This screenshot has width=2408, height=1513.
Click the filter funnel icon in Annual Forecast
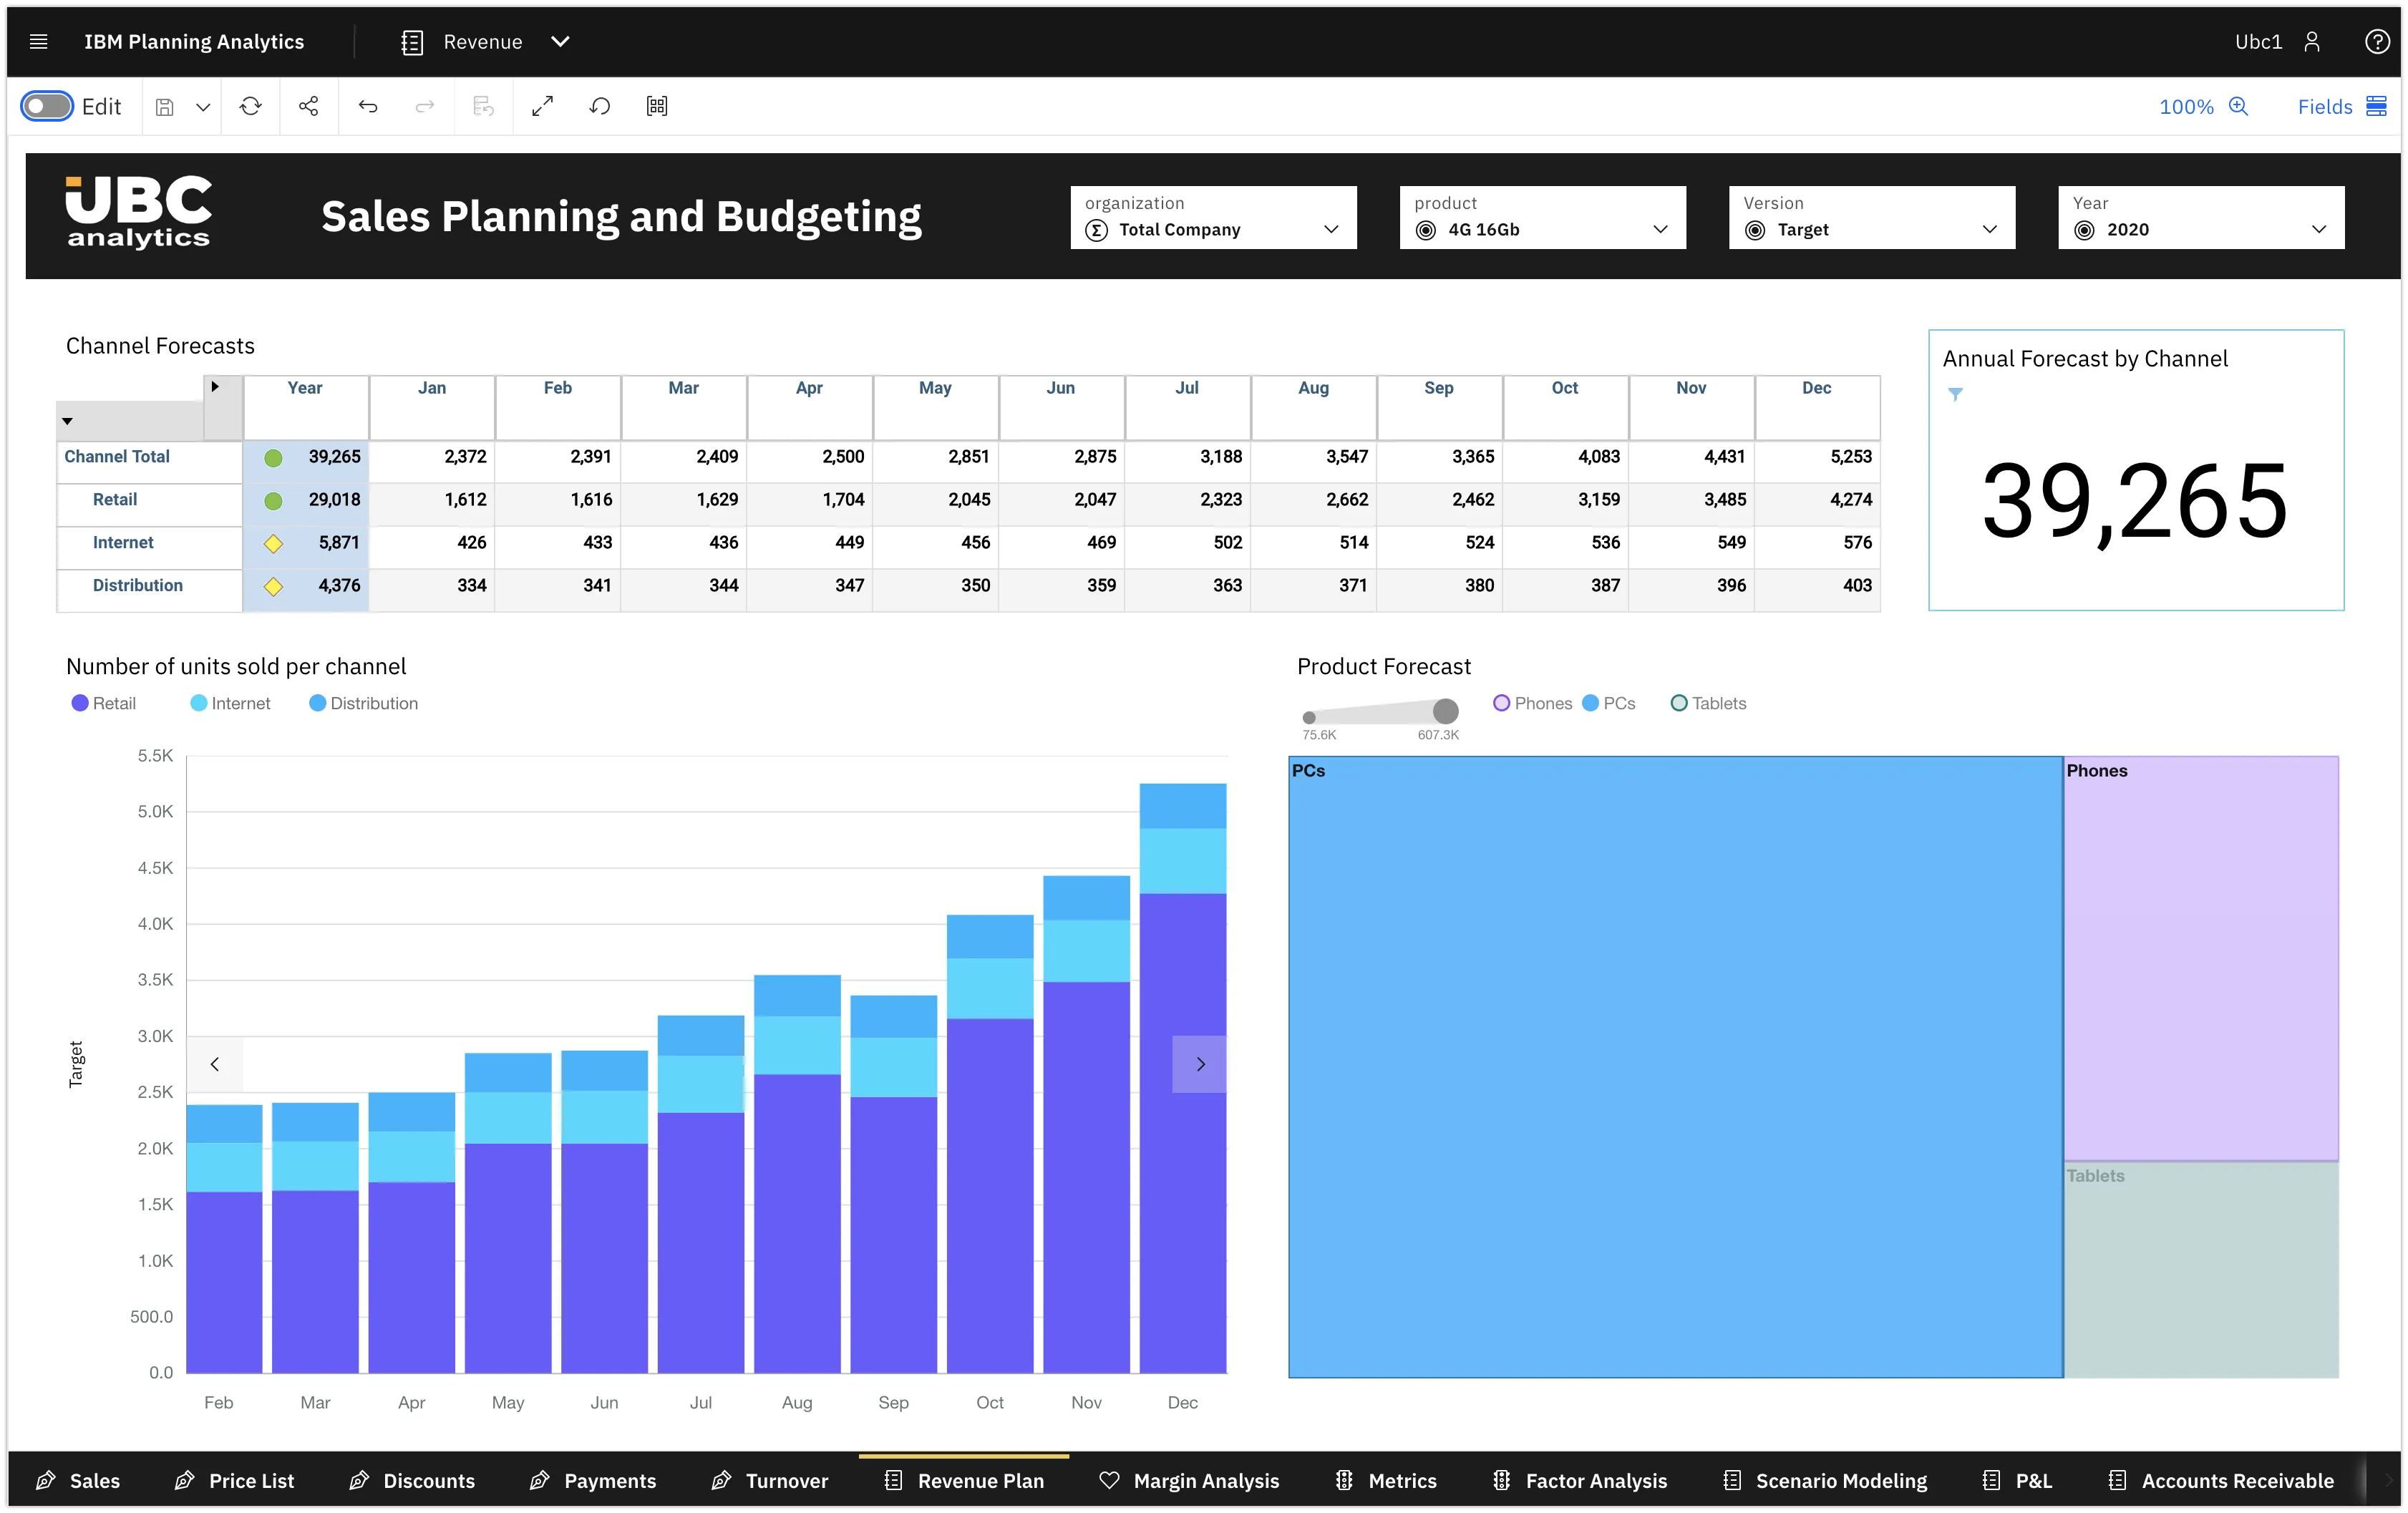[x=1955, y=394]
